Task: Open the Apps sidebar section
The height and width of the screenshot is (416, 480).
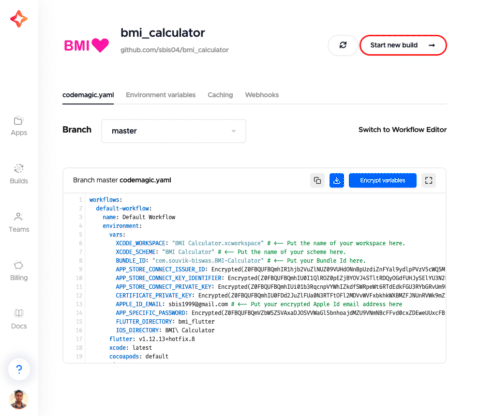Action: point(19,126)
